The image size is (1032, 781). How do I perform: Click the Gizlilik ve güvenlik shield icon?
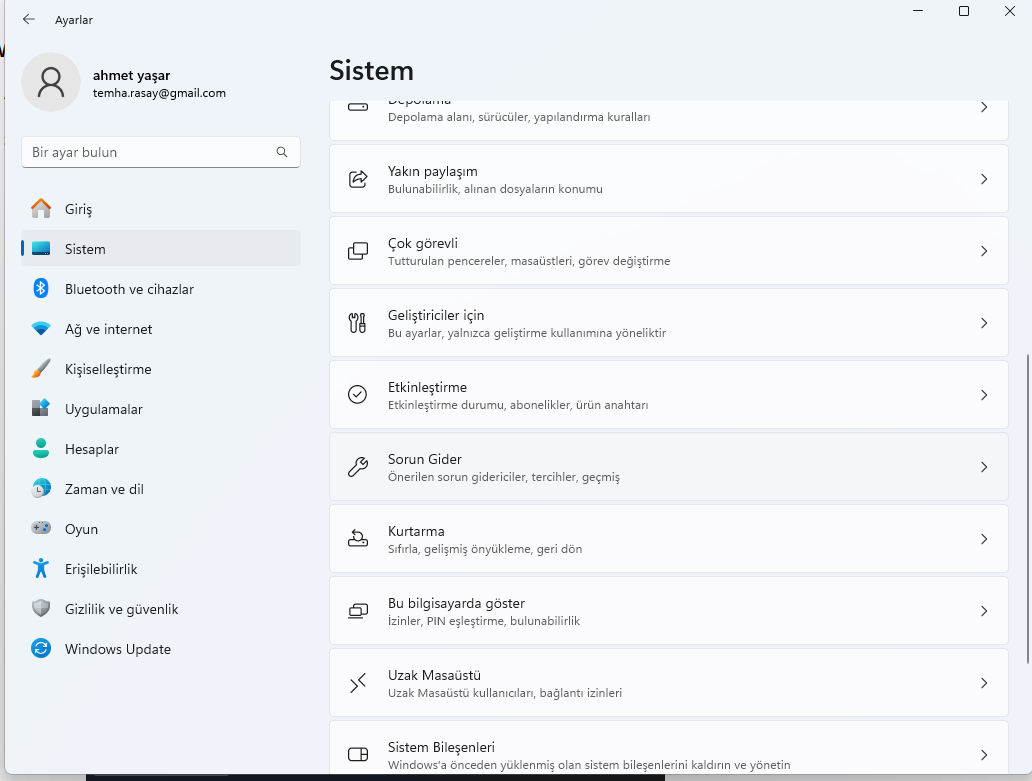pos(41,609)
